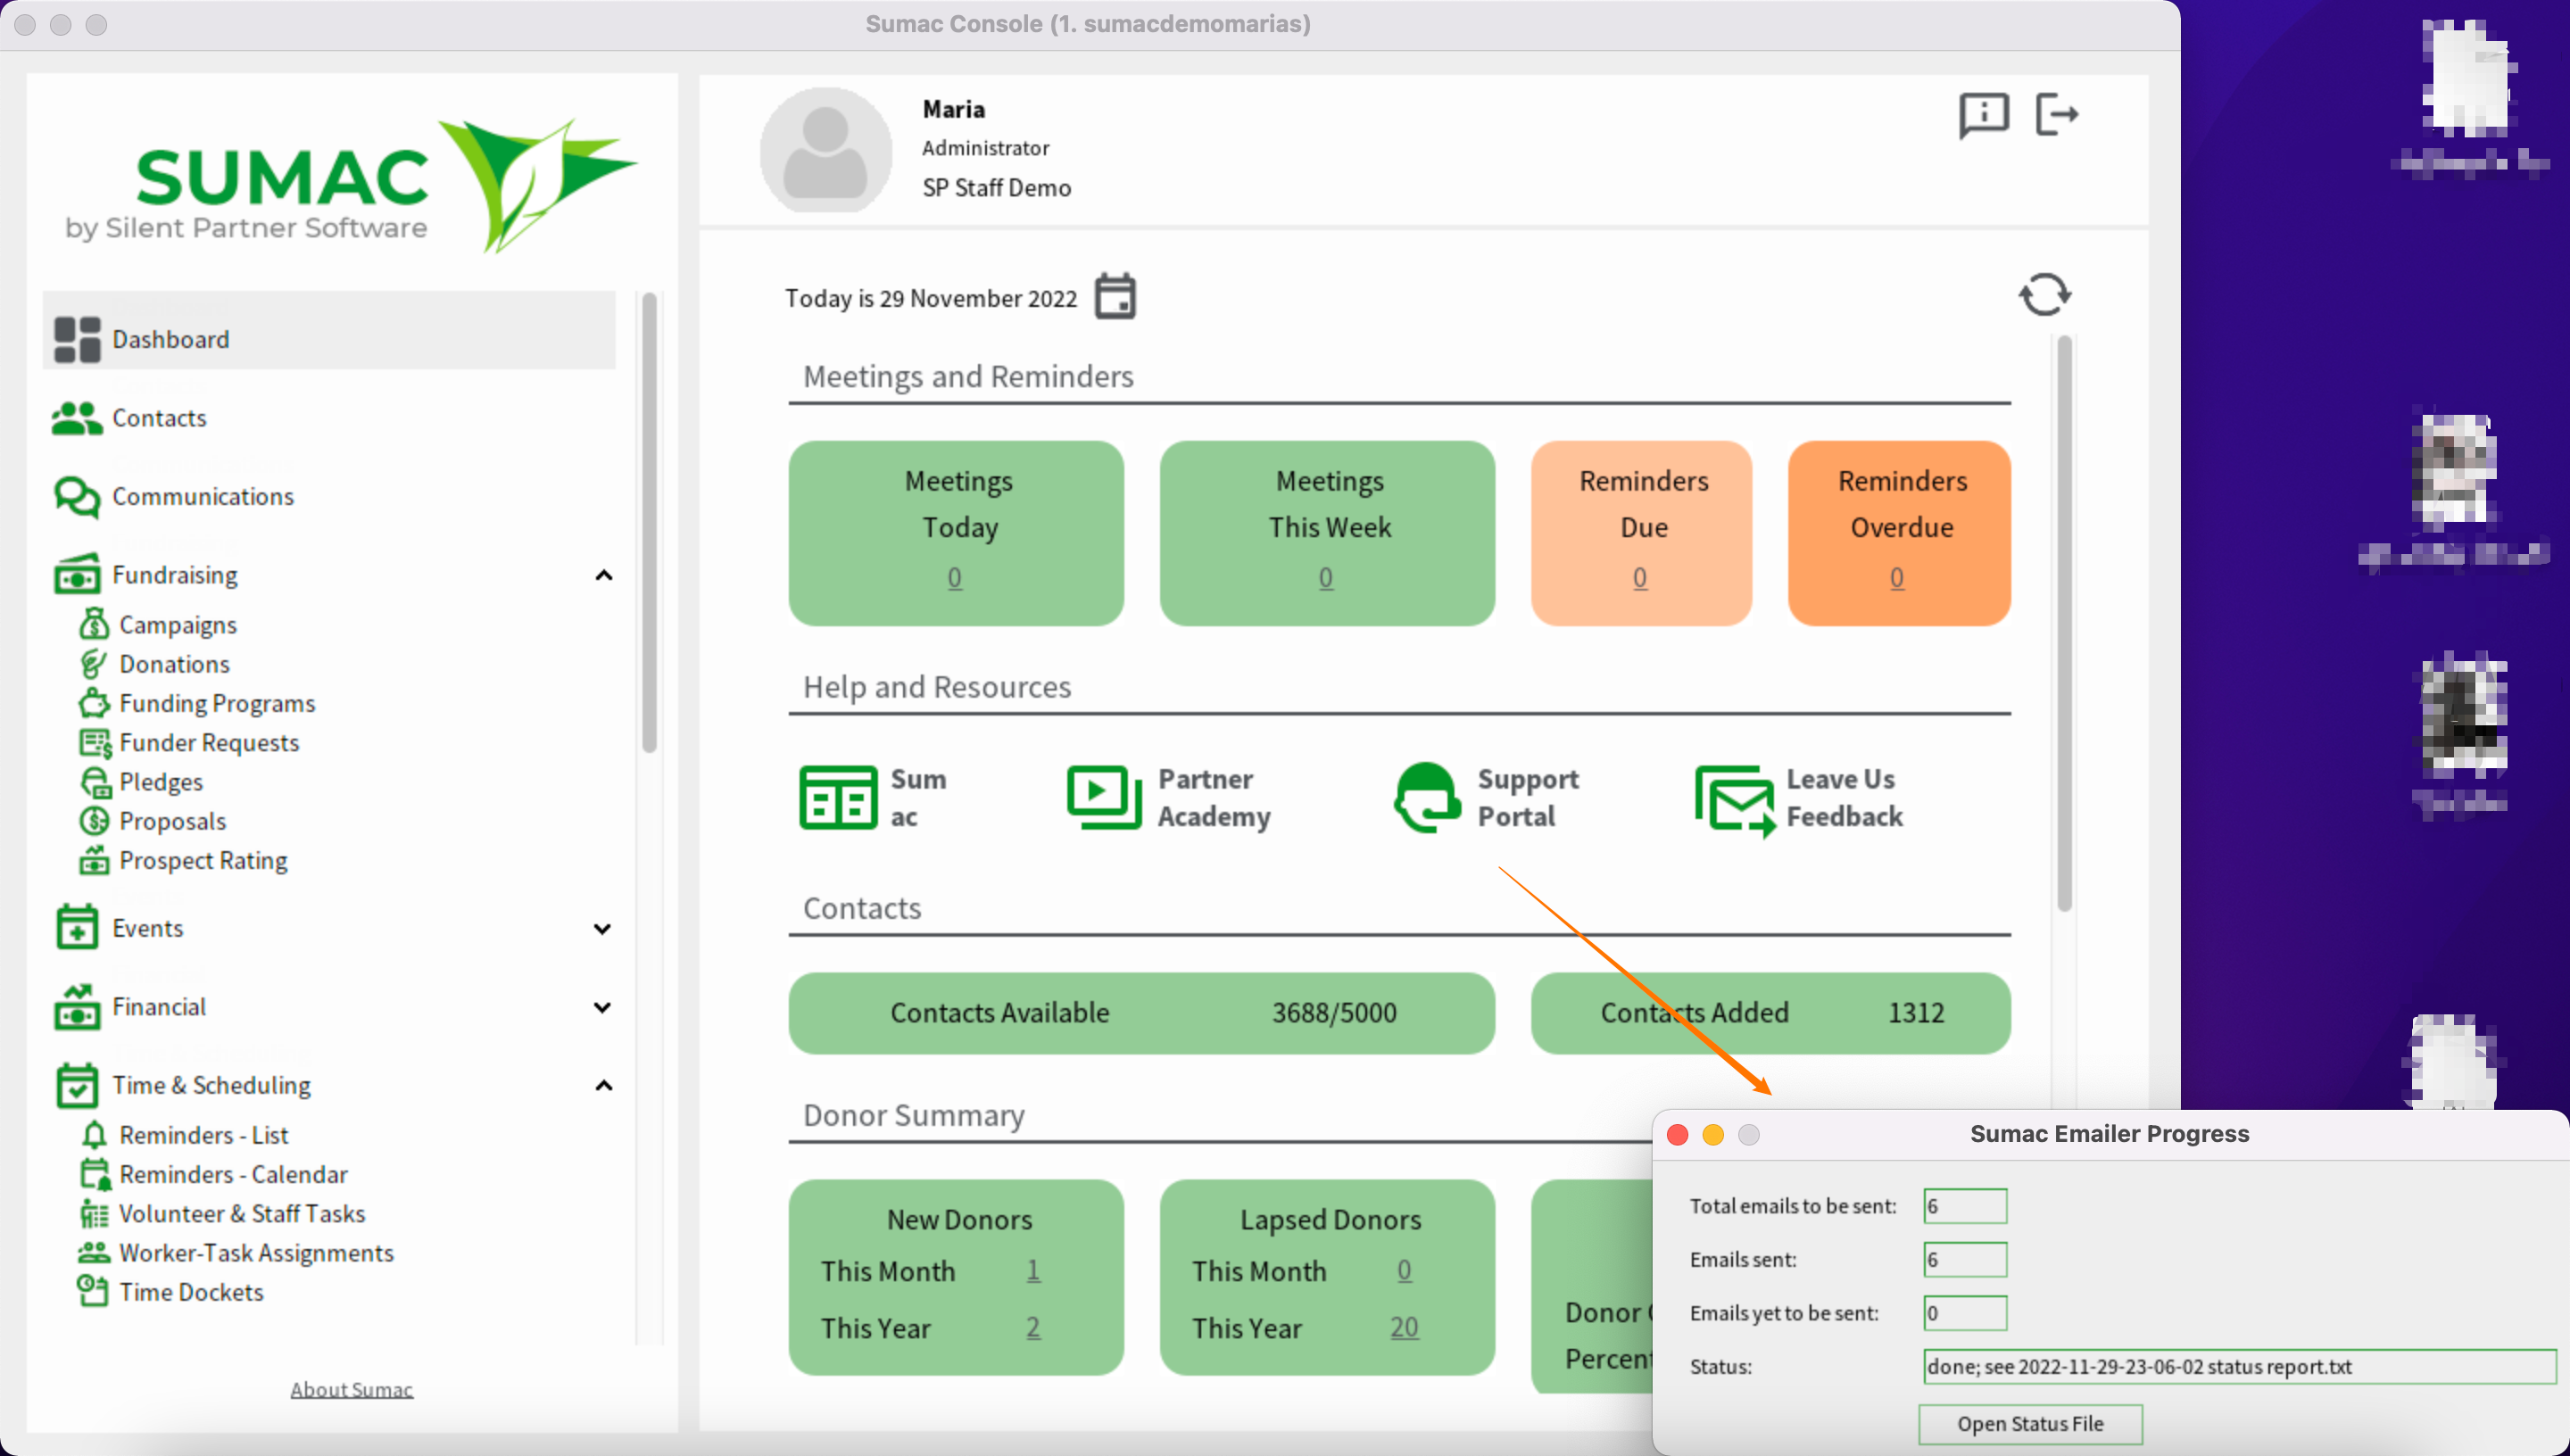Open Contacts in the sidebar
This screenshot has height=1456, width=2570.
coord(159,418)
